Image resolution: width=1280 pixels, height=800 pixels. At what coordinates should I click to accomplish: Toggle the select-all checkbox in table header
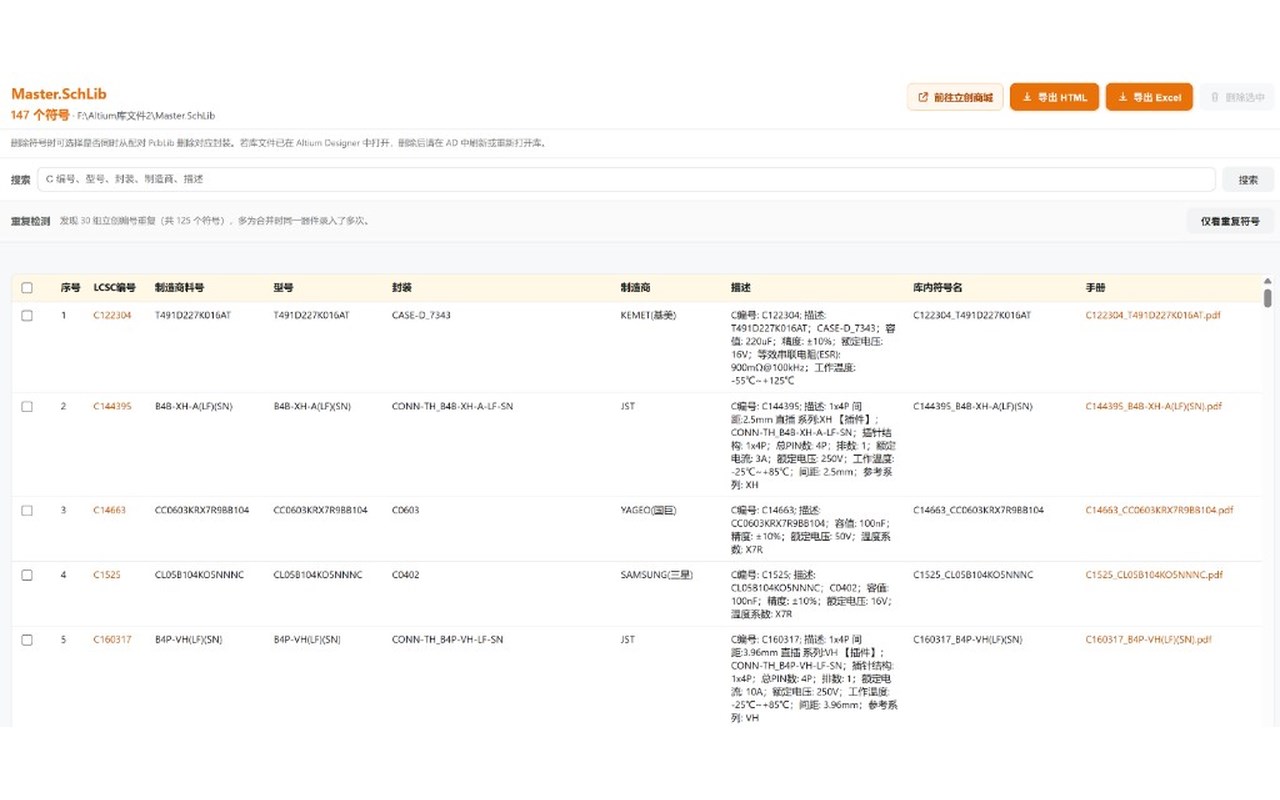tap(27, 288)
